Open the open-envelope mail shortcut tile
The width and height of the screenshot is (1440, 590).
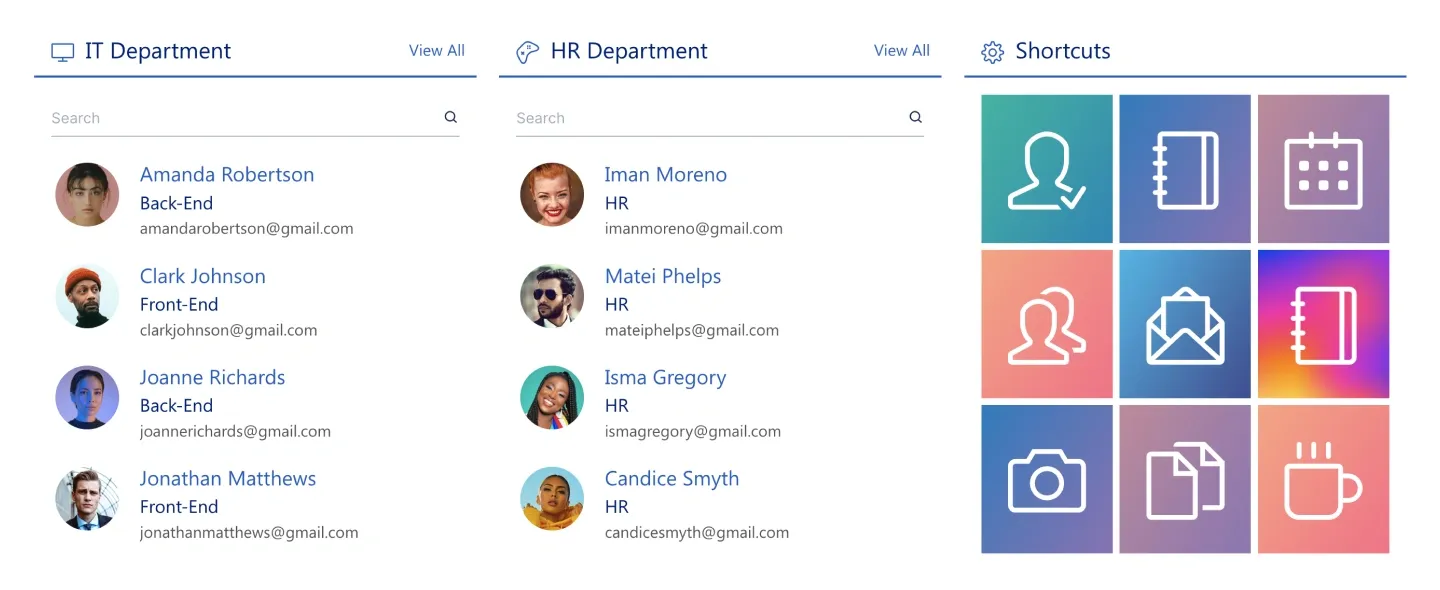tap(1185, 324)
